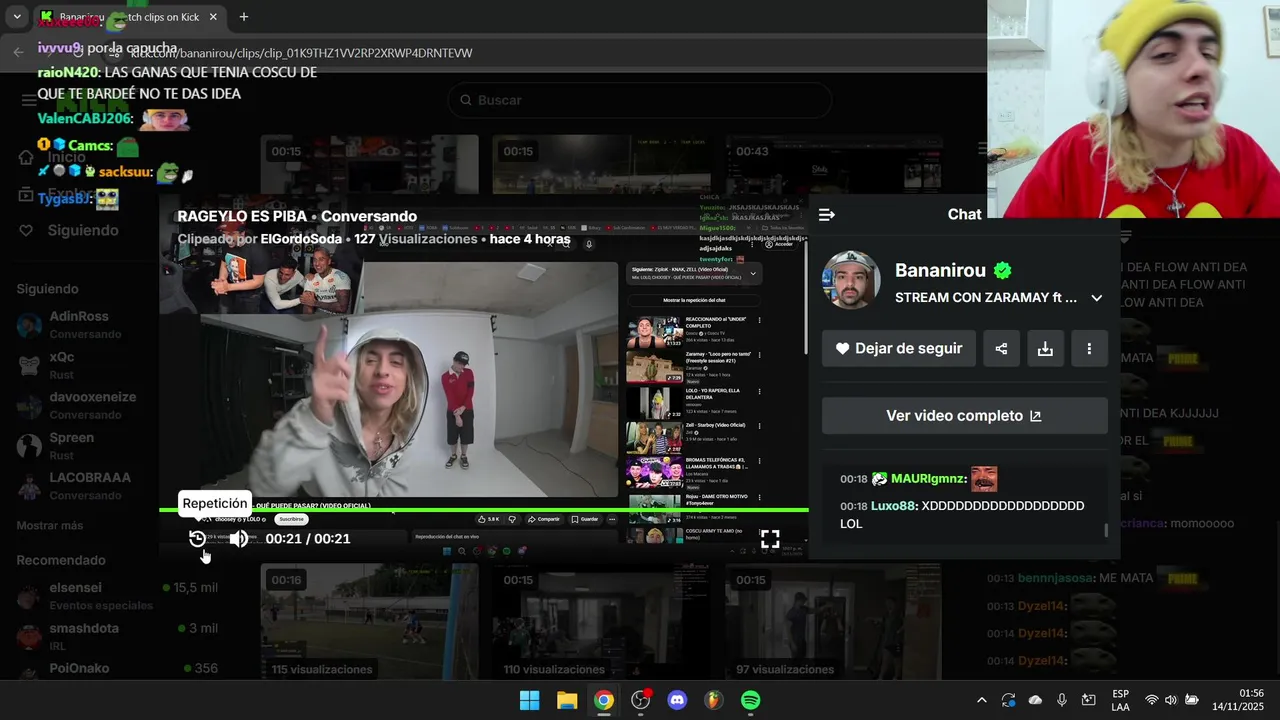
Task: Click the Dejar de seguir button
Action: point(899,349)
